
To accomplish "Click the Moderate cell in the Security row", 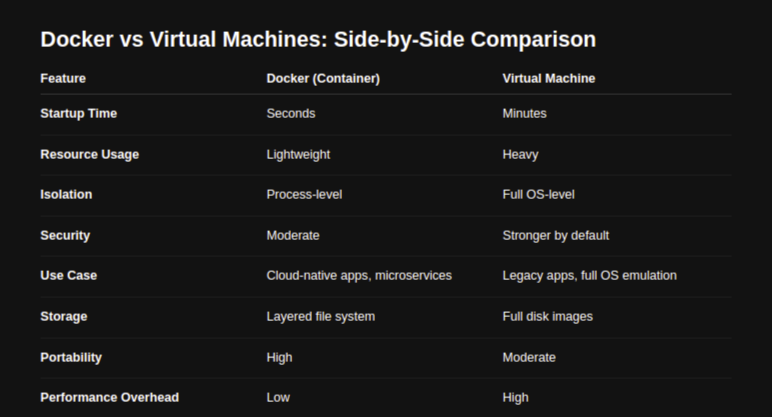I will tap(293, 235).
